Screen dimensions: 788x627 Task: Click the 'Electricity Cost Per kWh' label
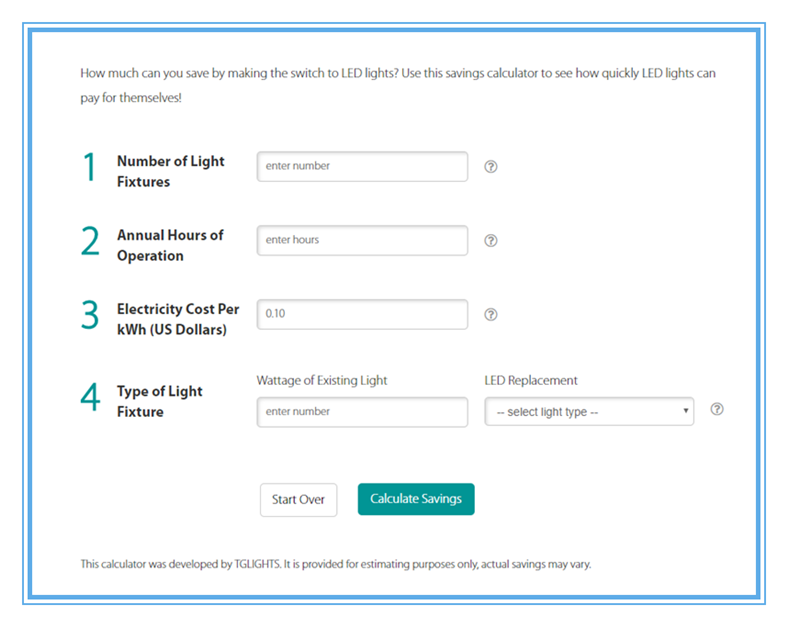pyautogui.click(x=178, y=319)
